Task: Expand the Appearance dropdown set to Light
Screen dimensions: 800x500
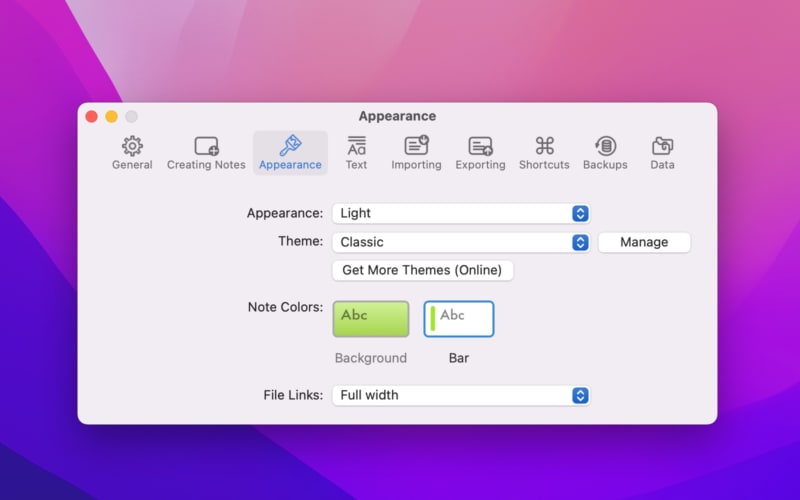Action: coord(461,213)
